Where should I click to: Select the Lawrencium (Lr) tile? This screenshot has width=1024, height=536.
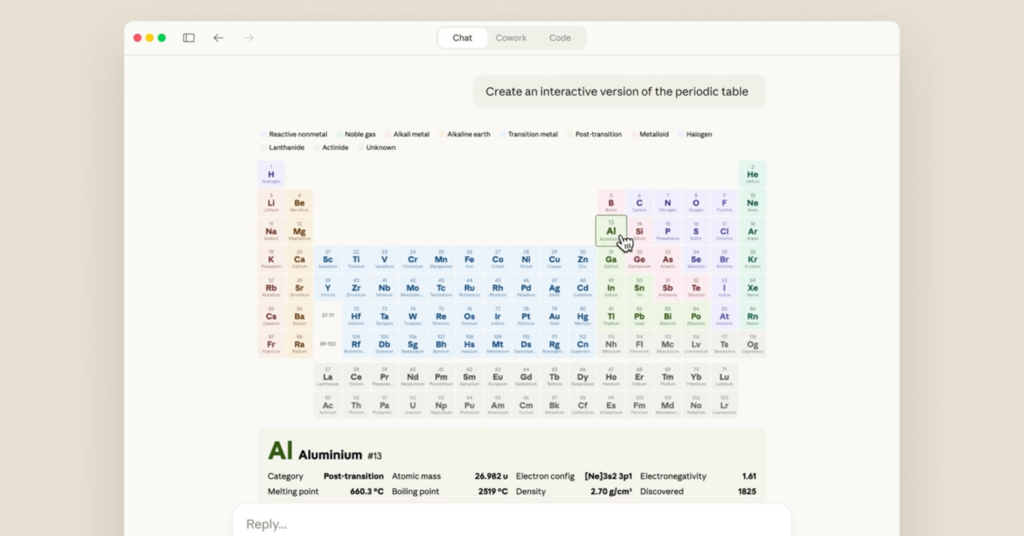pyautogui.click(x=724, y=405)
